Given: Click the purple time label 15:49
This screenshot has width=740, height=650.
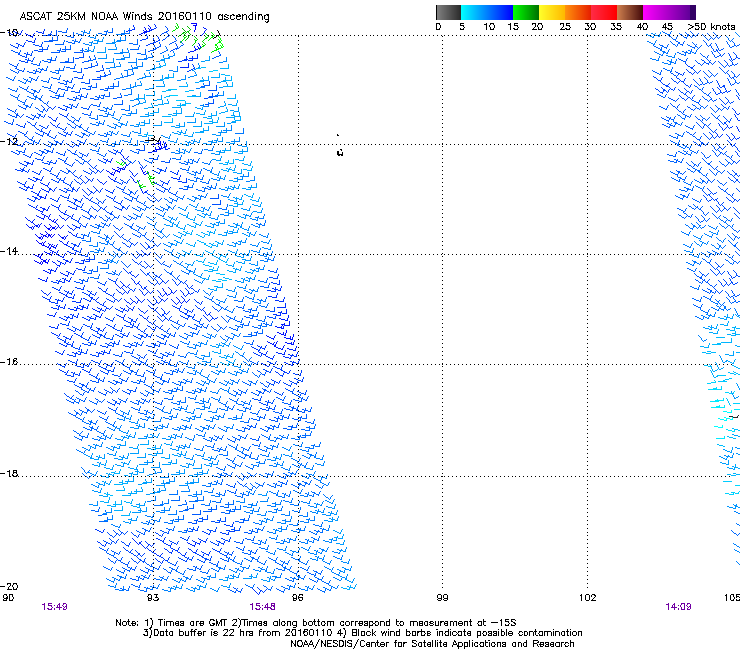Looking at the screenshot, I should 54,607.
